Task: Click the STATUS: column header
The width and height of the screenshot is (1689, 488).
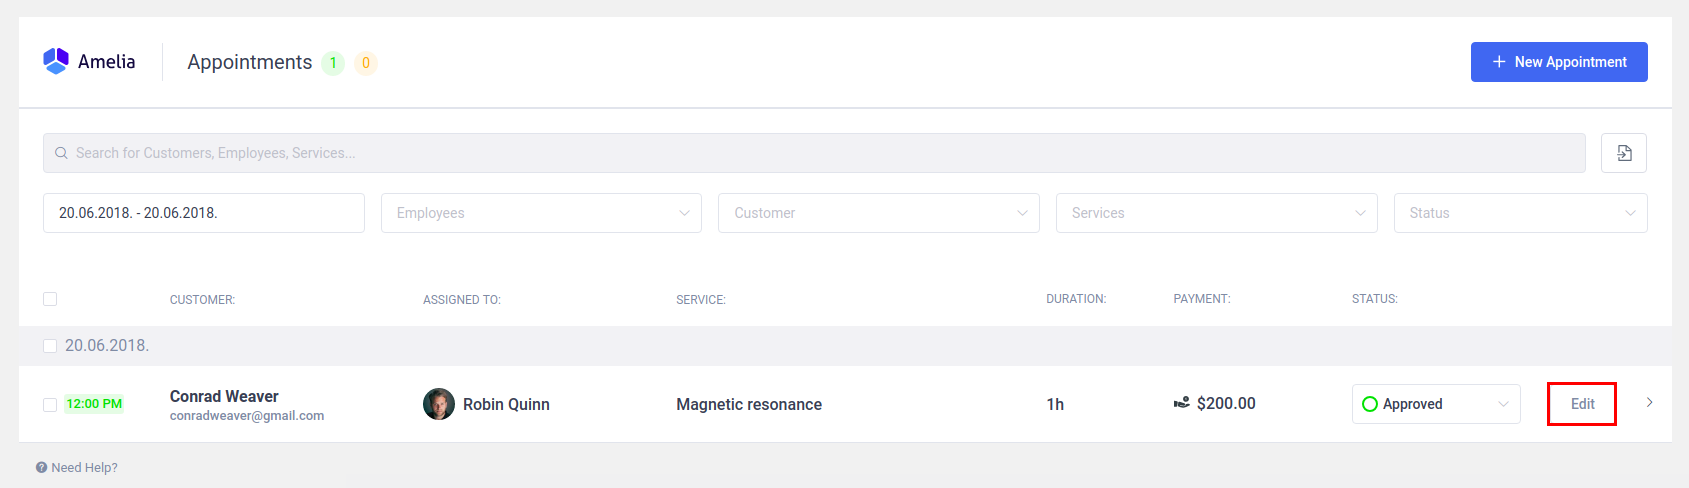Action: tap(1375, 298)
